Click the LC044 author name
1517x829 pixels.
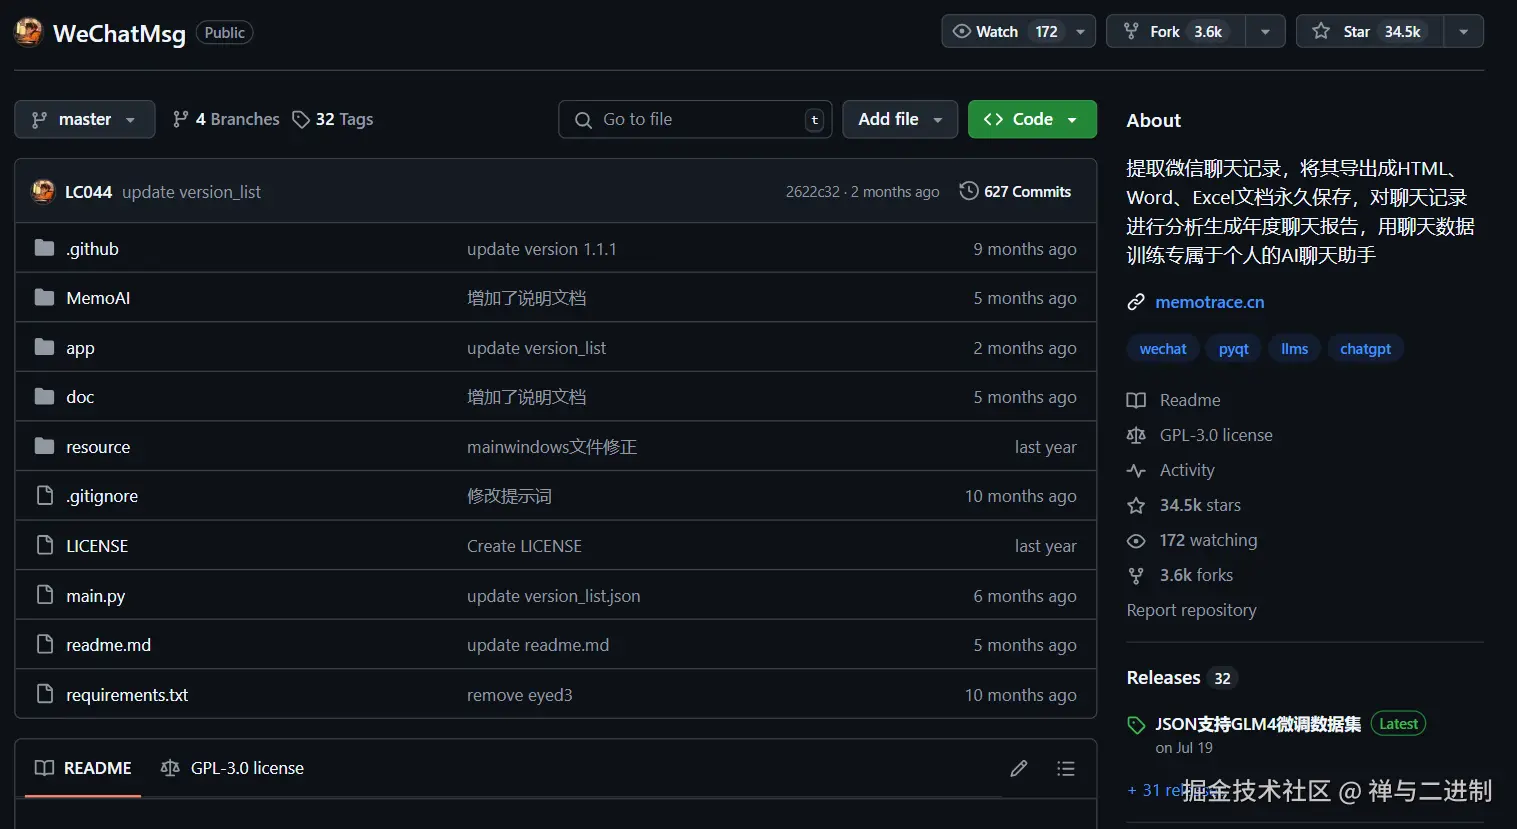(x=88, y=192)
